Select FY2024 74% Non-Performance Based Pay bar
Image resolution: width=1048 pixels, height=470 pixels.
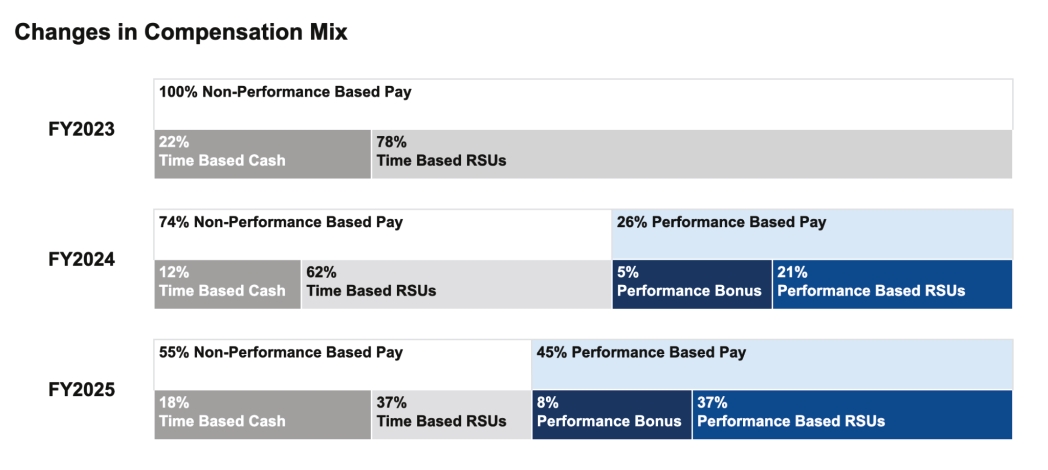(x=382, y=234)
